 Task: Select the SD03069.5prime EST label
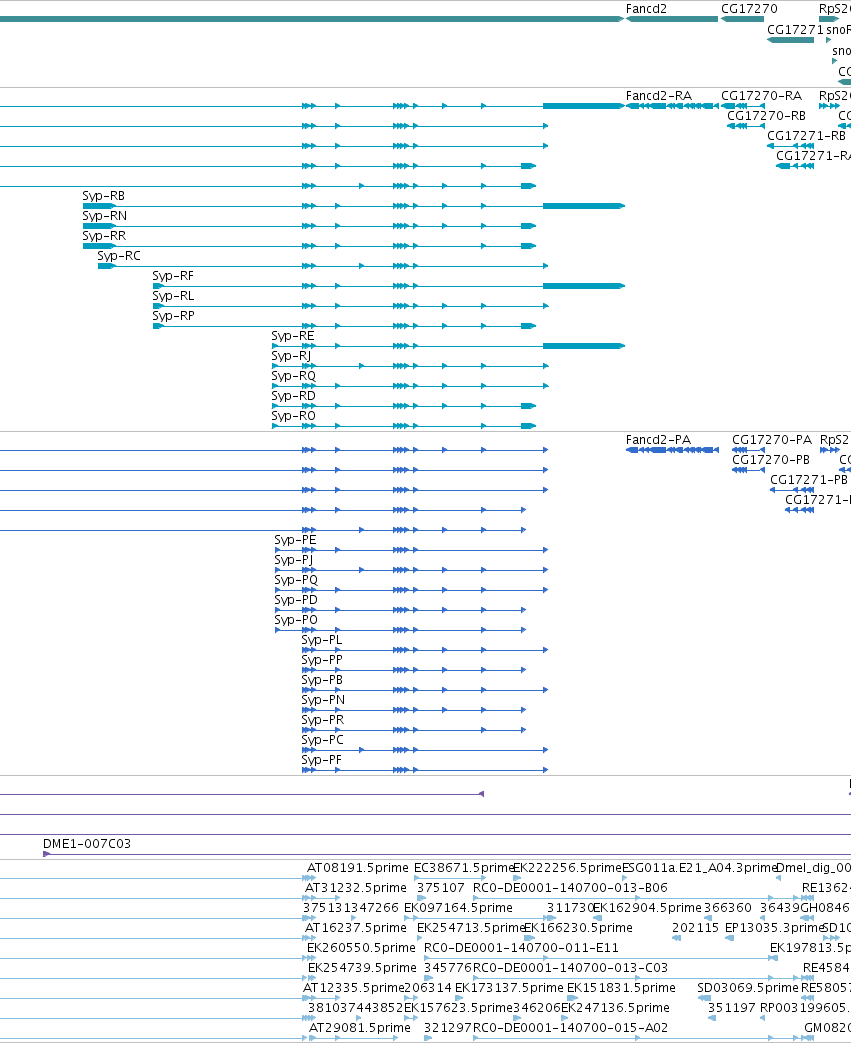(x=748, y=987)
